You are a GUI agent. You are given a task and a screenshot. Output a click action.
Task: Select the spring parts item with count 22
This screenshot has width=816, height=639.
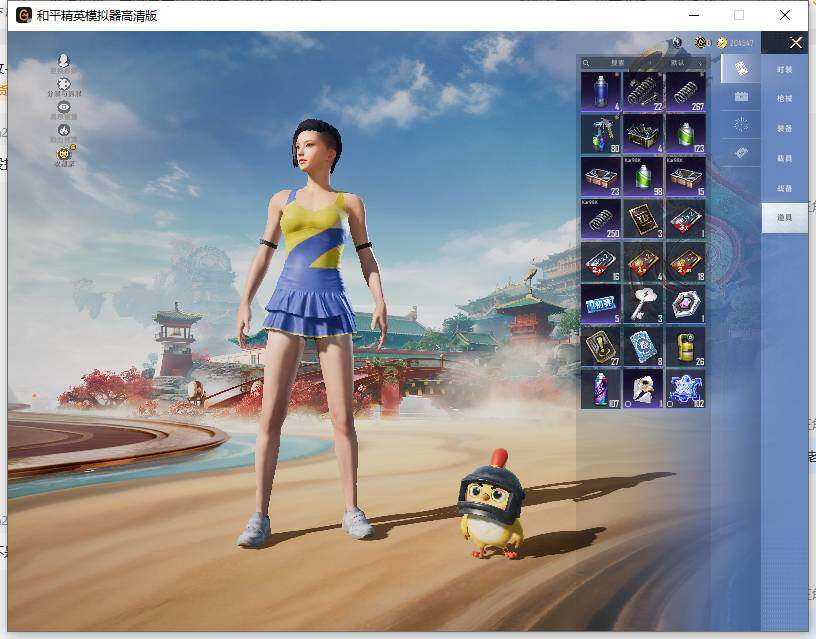click(x=643, y=92)
